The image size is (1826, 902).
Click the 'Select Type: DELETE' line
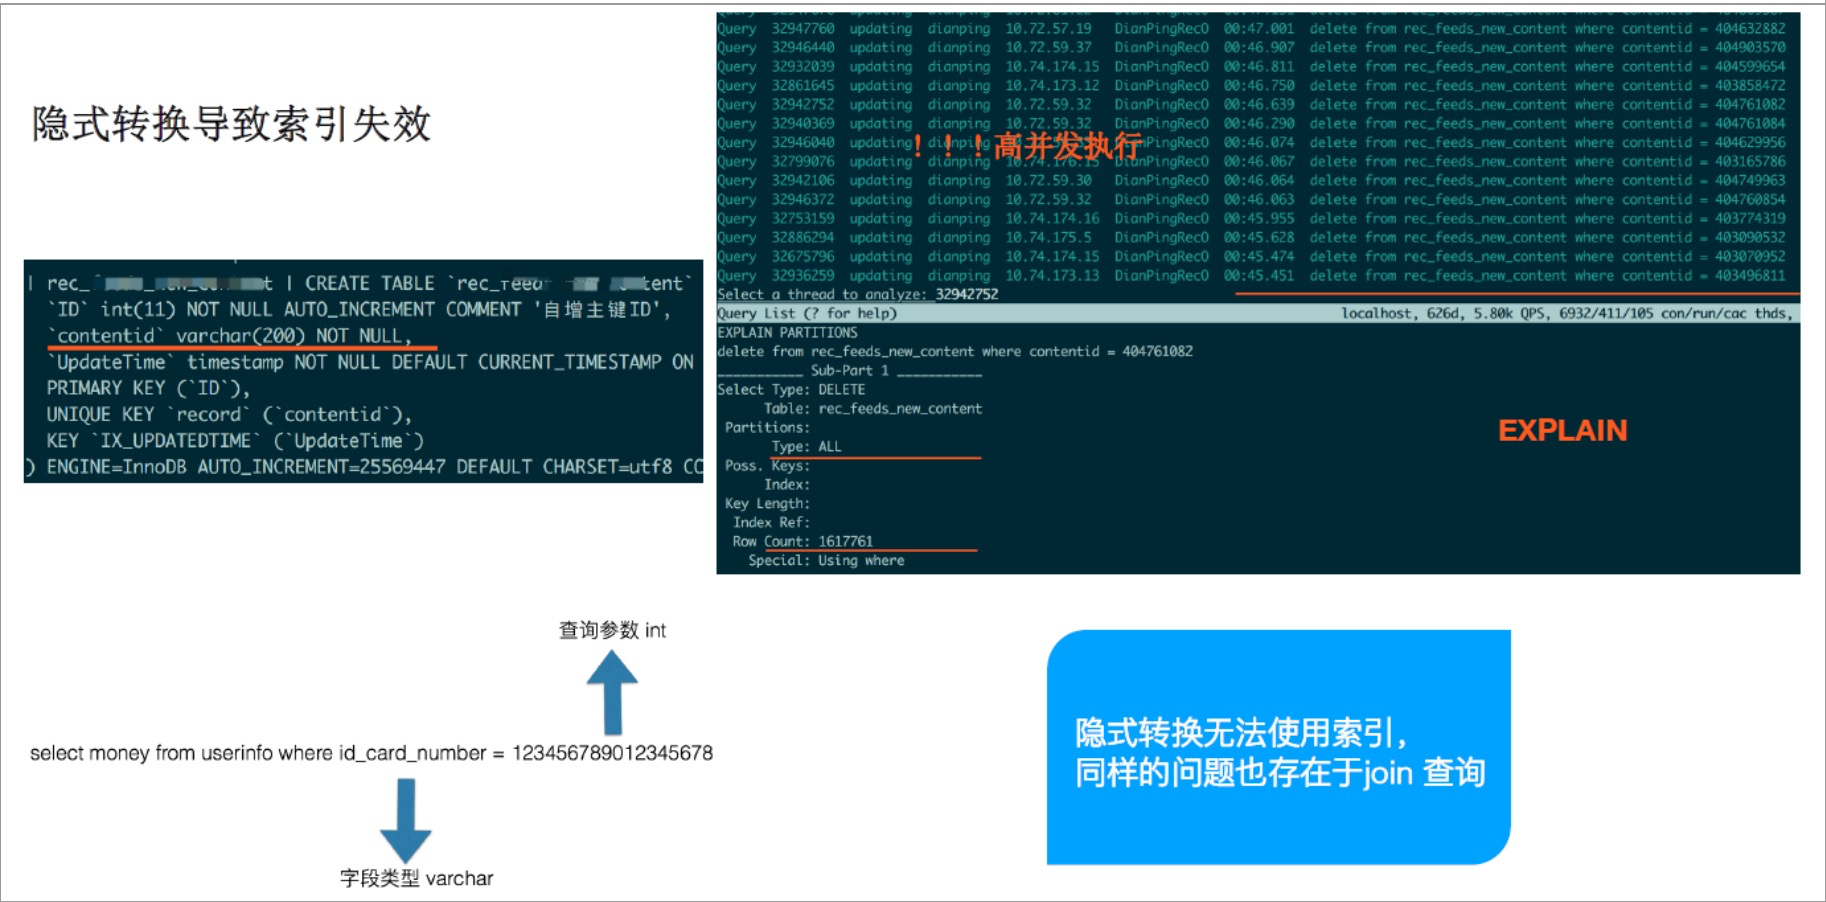click(x=791, y=389)
